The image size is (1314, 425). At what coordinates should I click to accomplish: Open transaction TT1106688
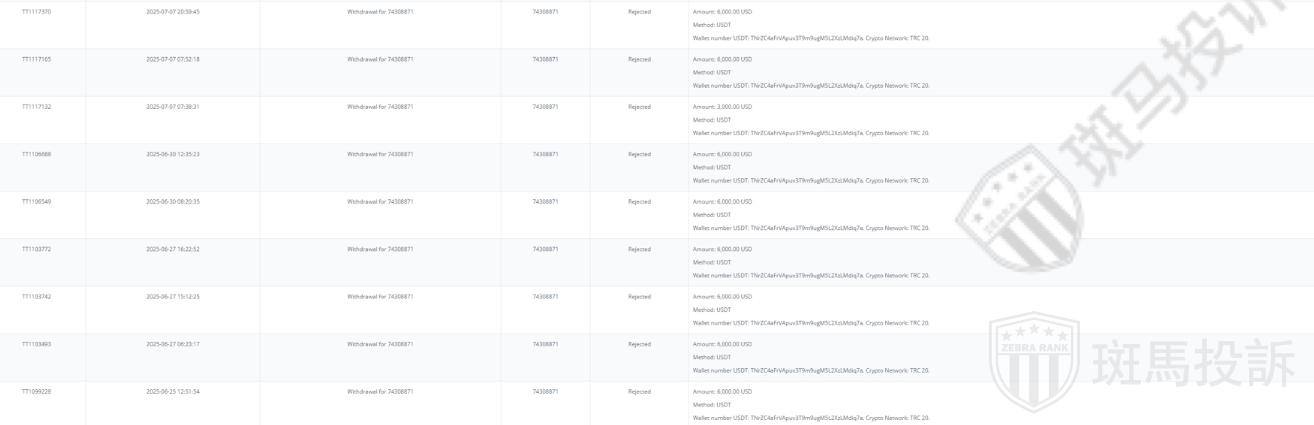pyautogui.click(x=37, y=154)
